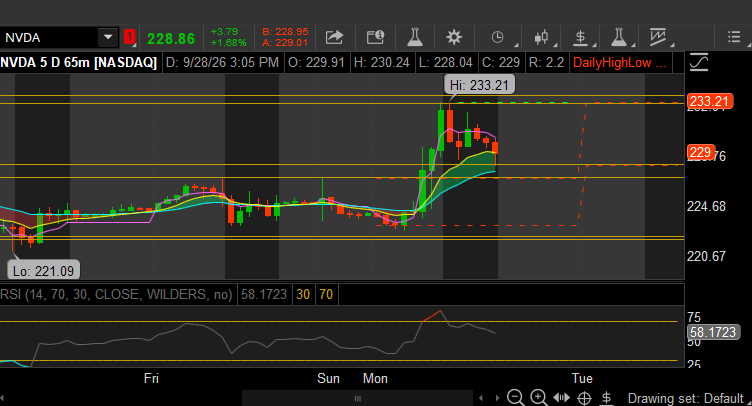The image size is (752, 406).
Task: Click the Hi: 233.21 price bubble
Action: [479, 85]
